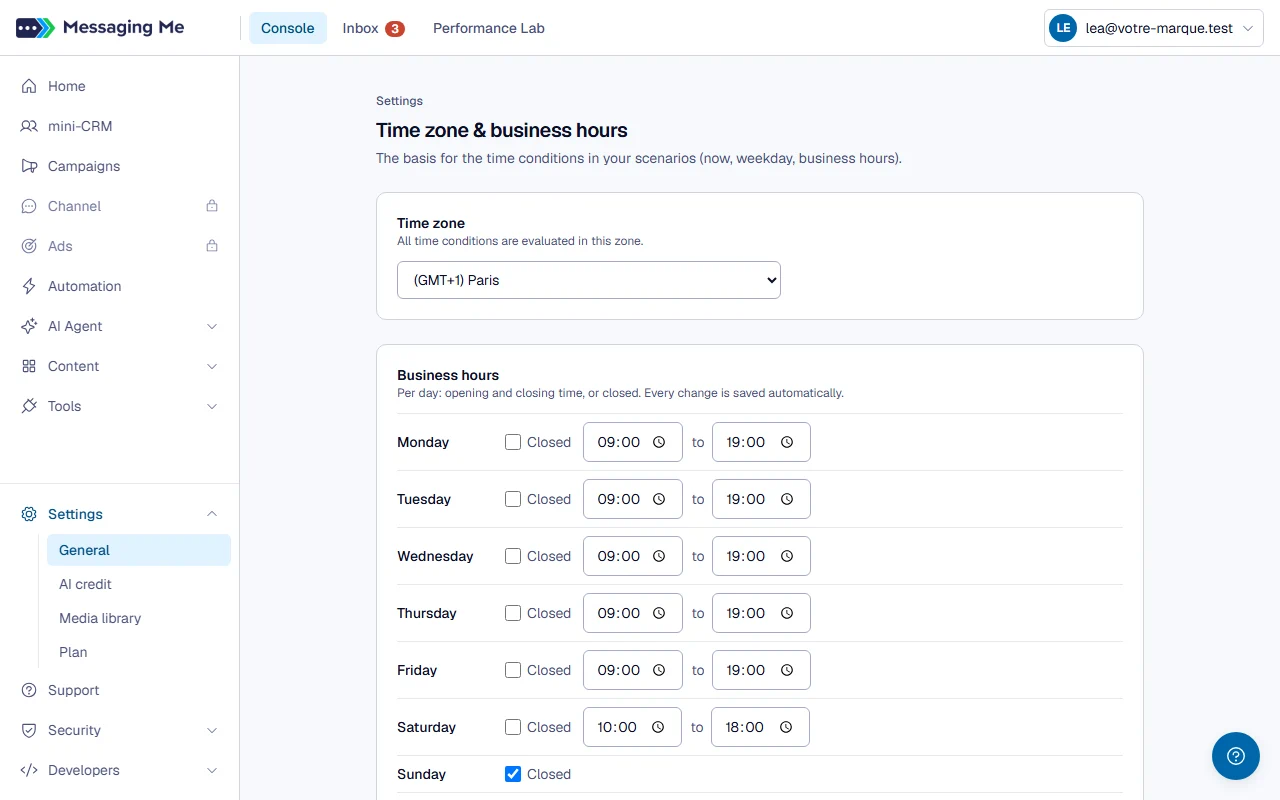Click the clock icon in Saturday closing time

tap(786, 727)
